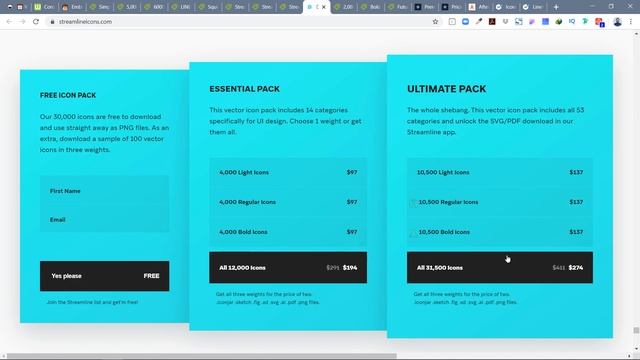Buy the 'All 12,000 Icons' bundle
The image size is (640, 360).
tap(288, 267)
